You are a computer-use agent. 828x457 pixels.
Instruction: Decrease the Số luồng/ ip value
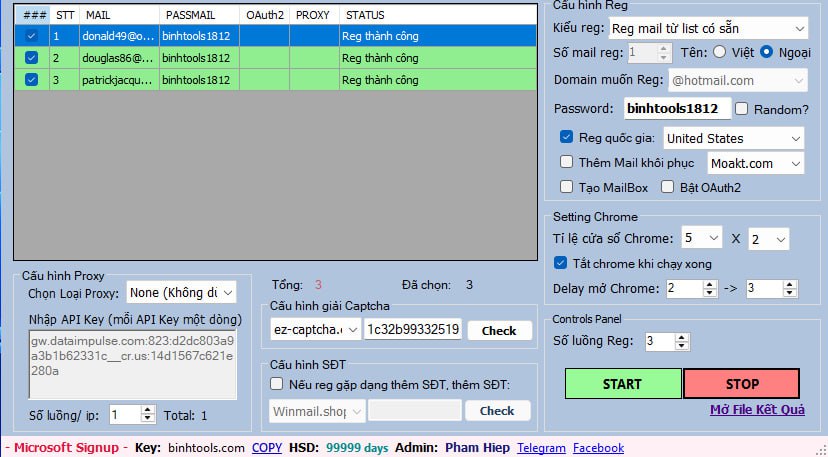point(148,419)
